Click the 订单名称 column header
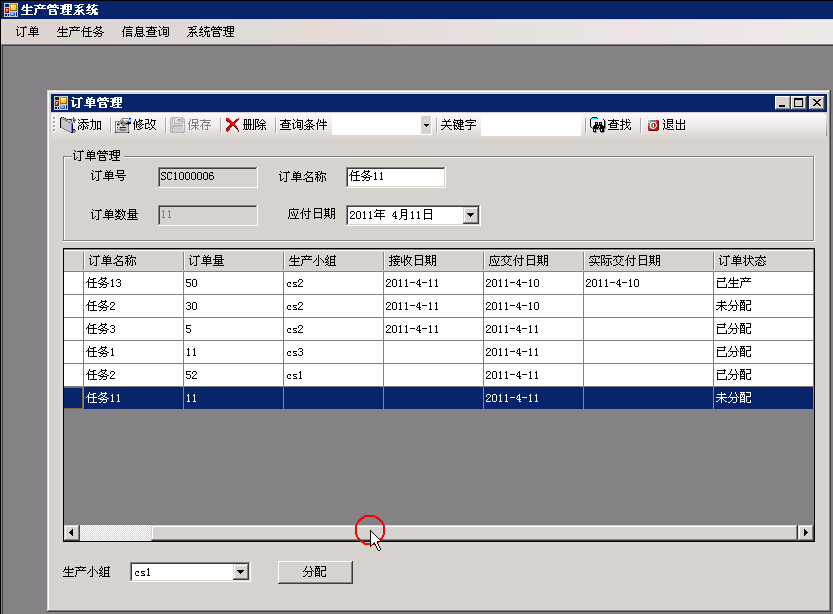The image size is (833, 614). pos(133,261)
